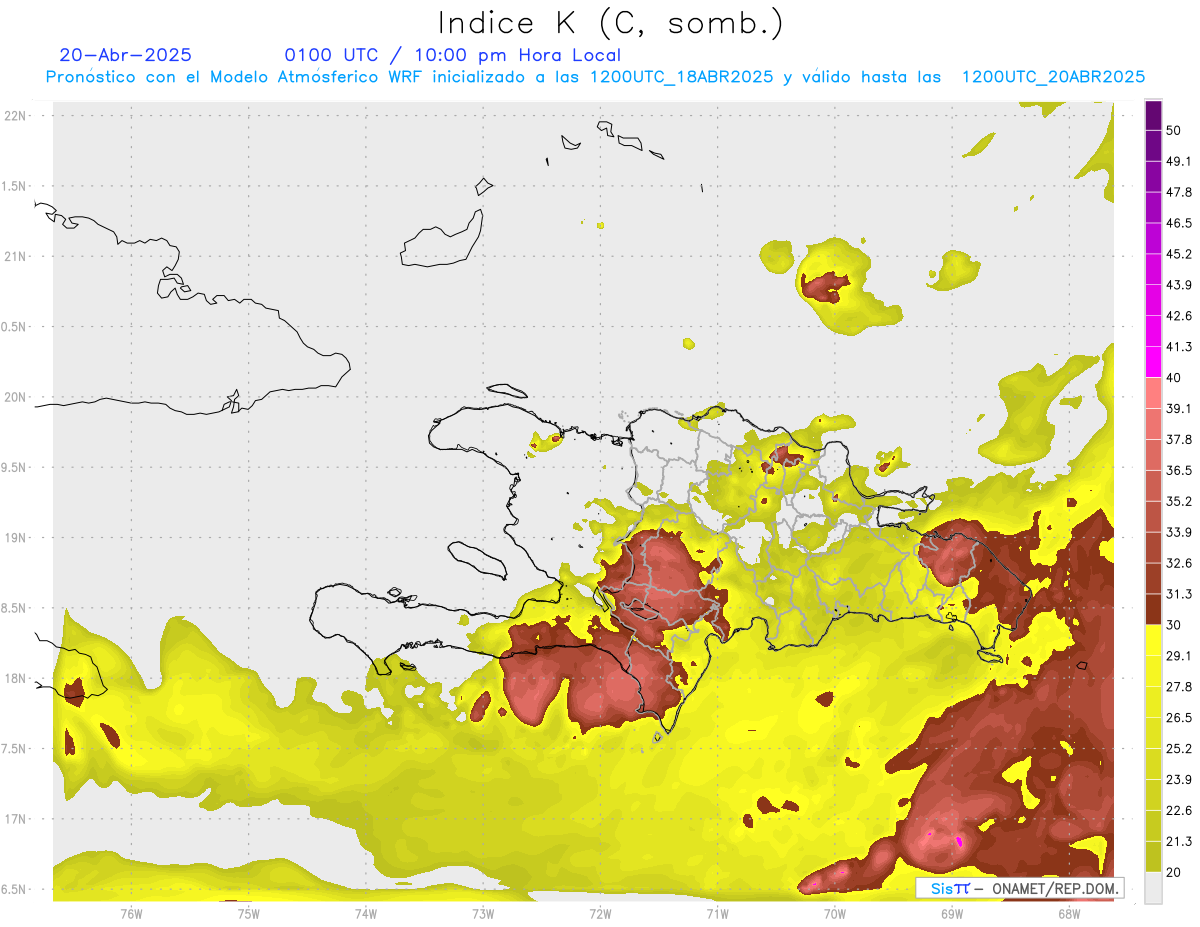Click colorbar value "29.1"

click(1179, 655)
